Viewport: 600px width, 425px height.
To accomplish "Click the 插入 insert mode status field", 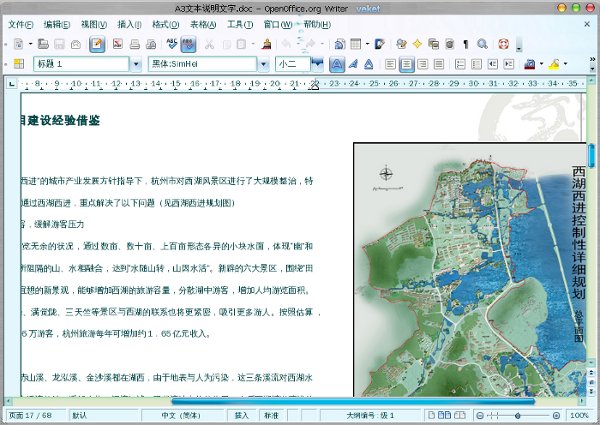I will click(x=242, y=415).
